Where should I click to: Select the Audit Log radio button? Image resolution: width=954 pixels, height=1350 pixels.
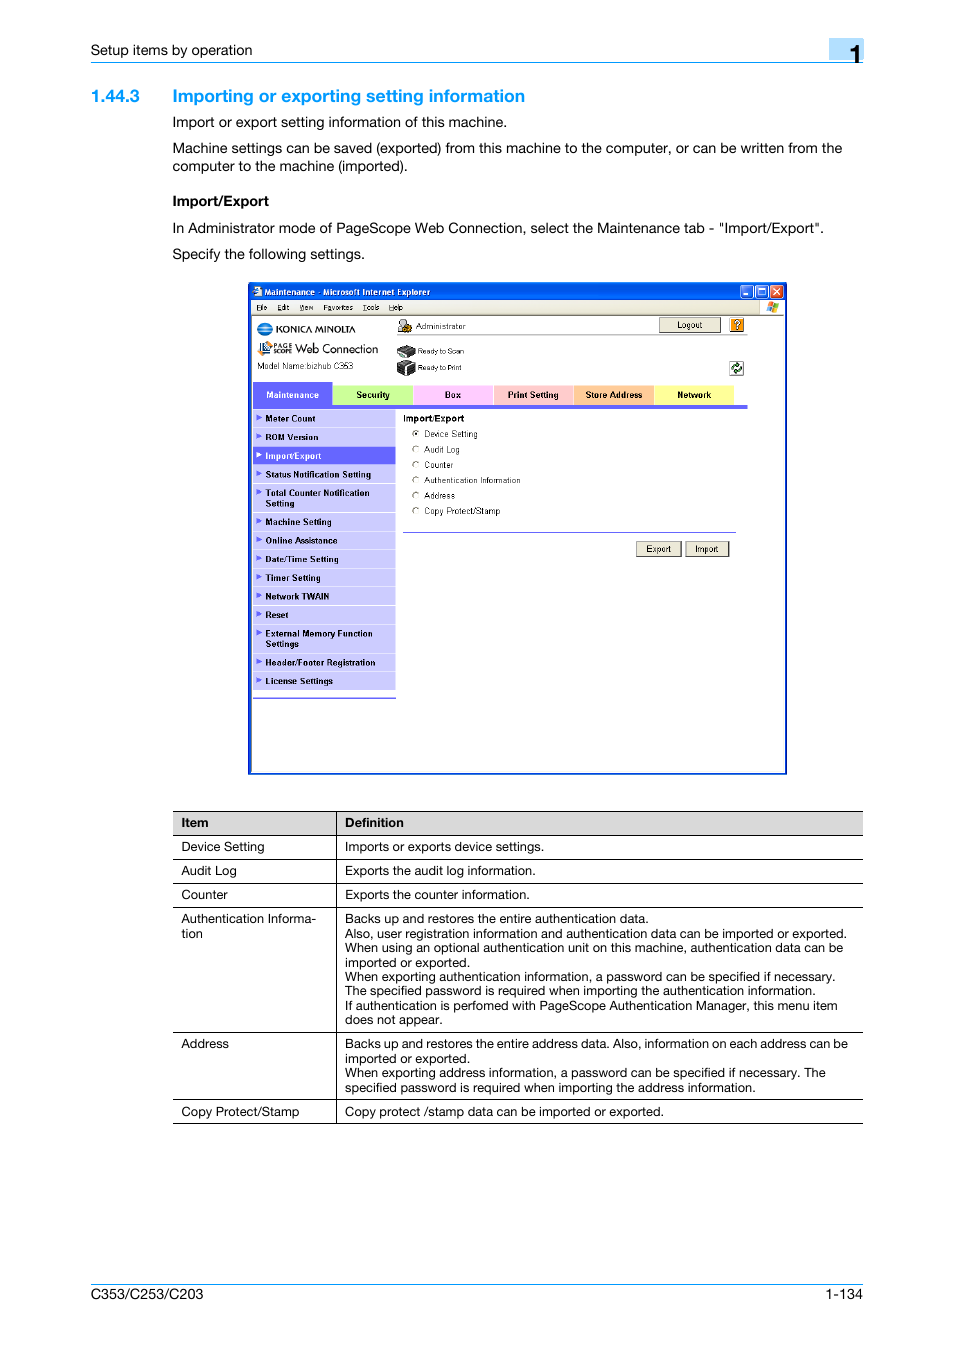click(x=416, y=449)
